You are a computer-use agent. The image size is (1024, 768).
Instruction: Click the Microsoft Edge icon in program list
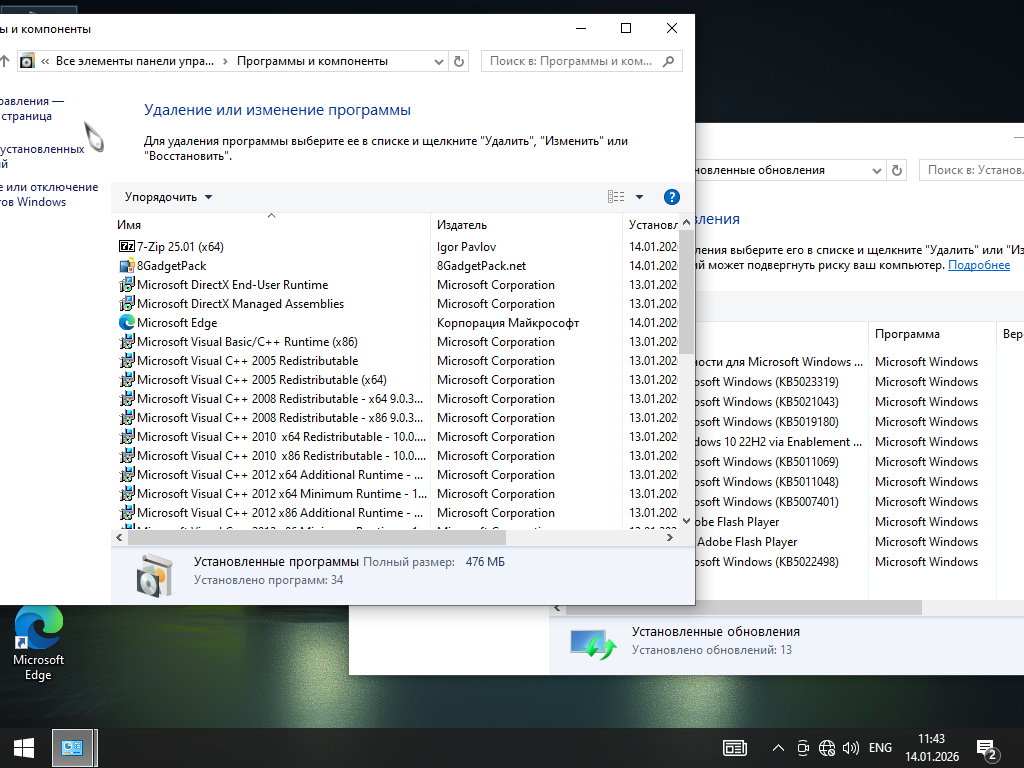point(127,323)
